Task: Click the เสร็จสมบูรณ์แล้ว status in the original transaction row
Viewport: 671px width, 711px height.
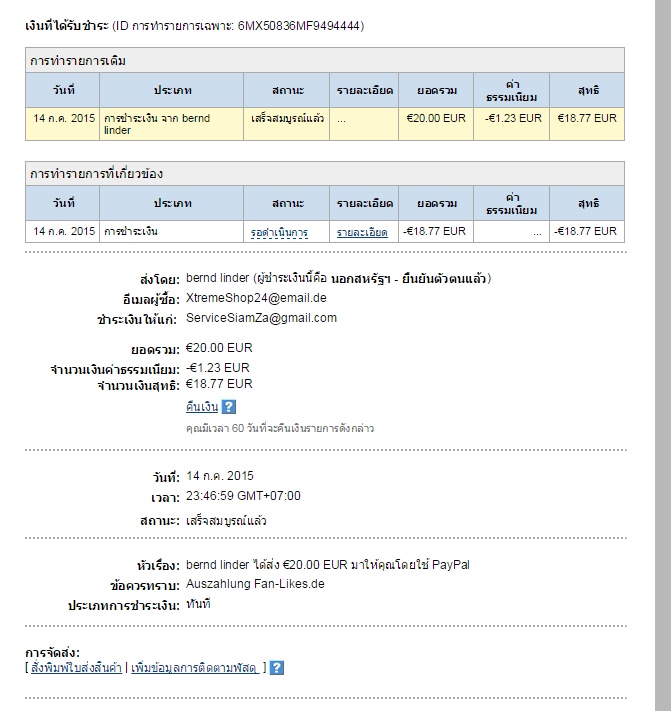Action: coord(287,118)
